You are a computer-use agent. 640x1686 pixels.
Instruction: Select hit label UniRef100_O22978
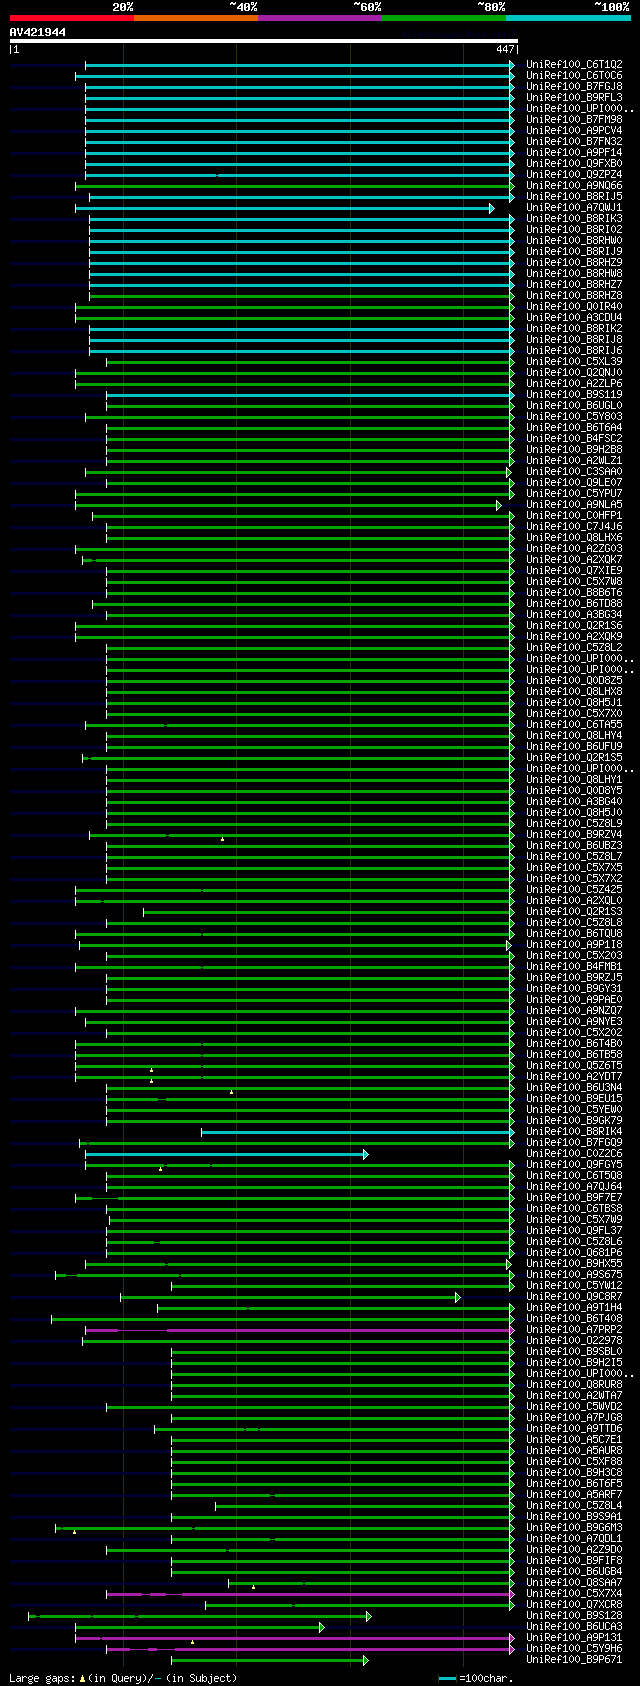click(x=574, y=1340)
